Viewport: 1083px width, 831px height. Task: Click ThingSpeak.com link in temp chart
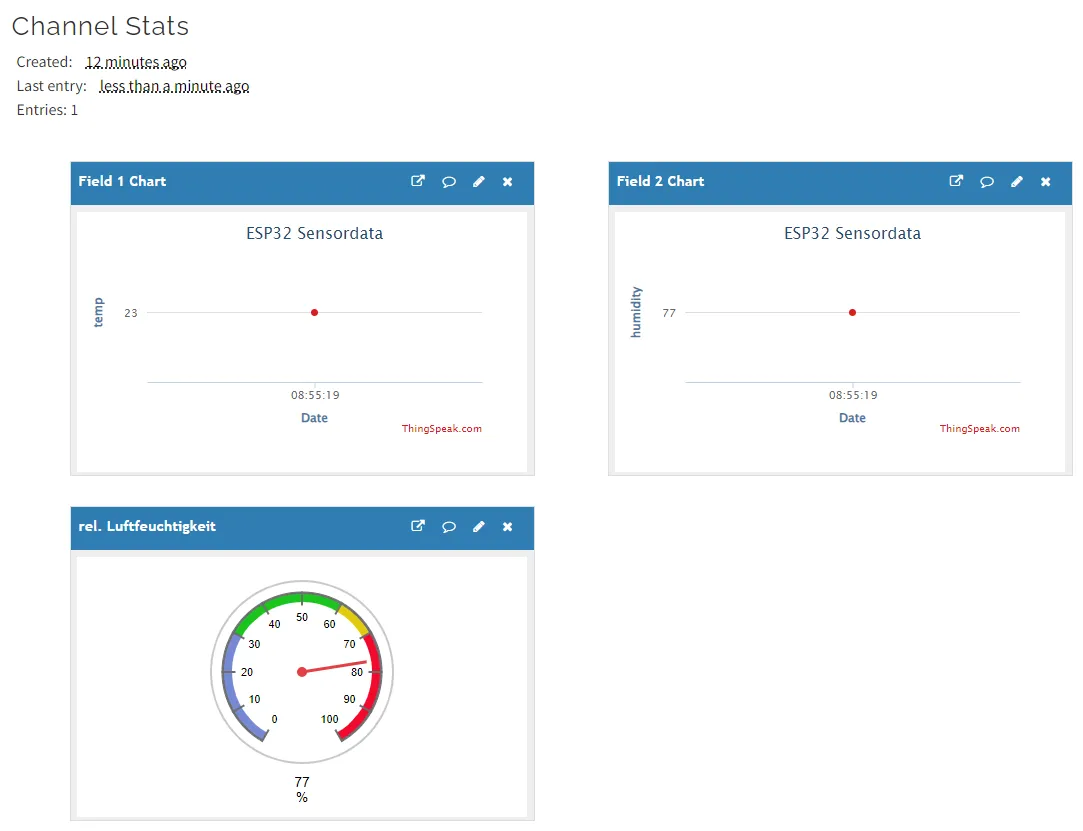coord(441,429)
